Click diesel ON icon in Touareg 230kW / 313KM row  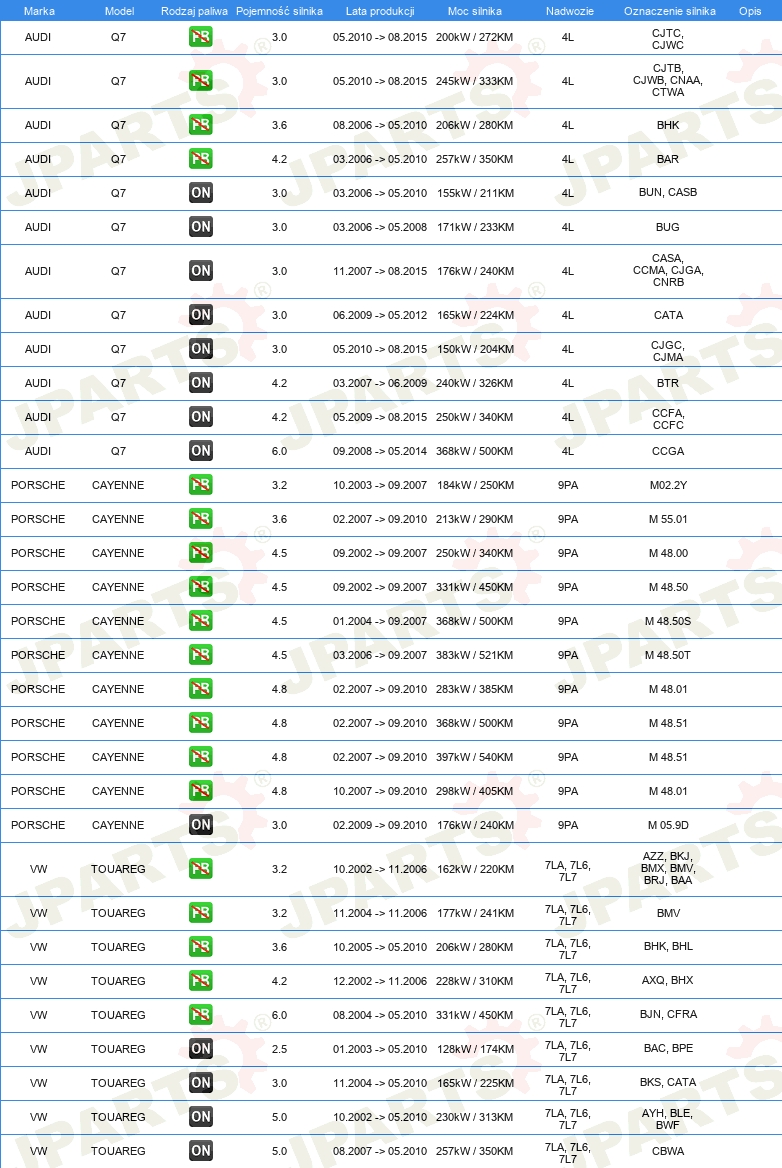(x=200, y=1117)
